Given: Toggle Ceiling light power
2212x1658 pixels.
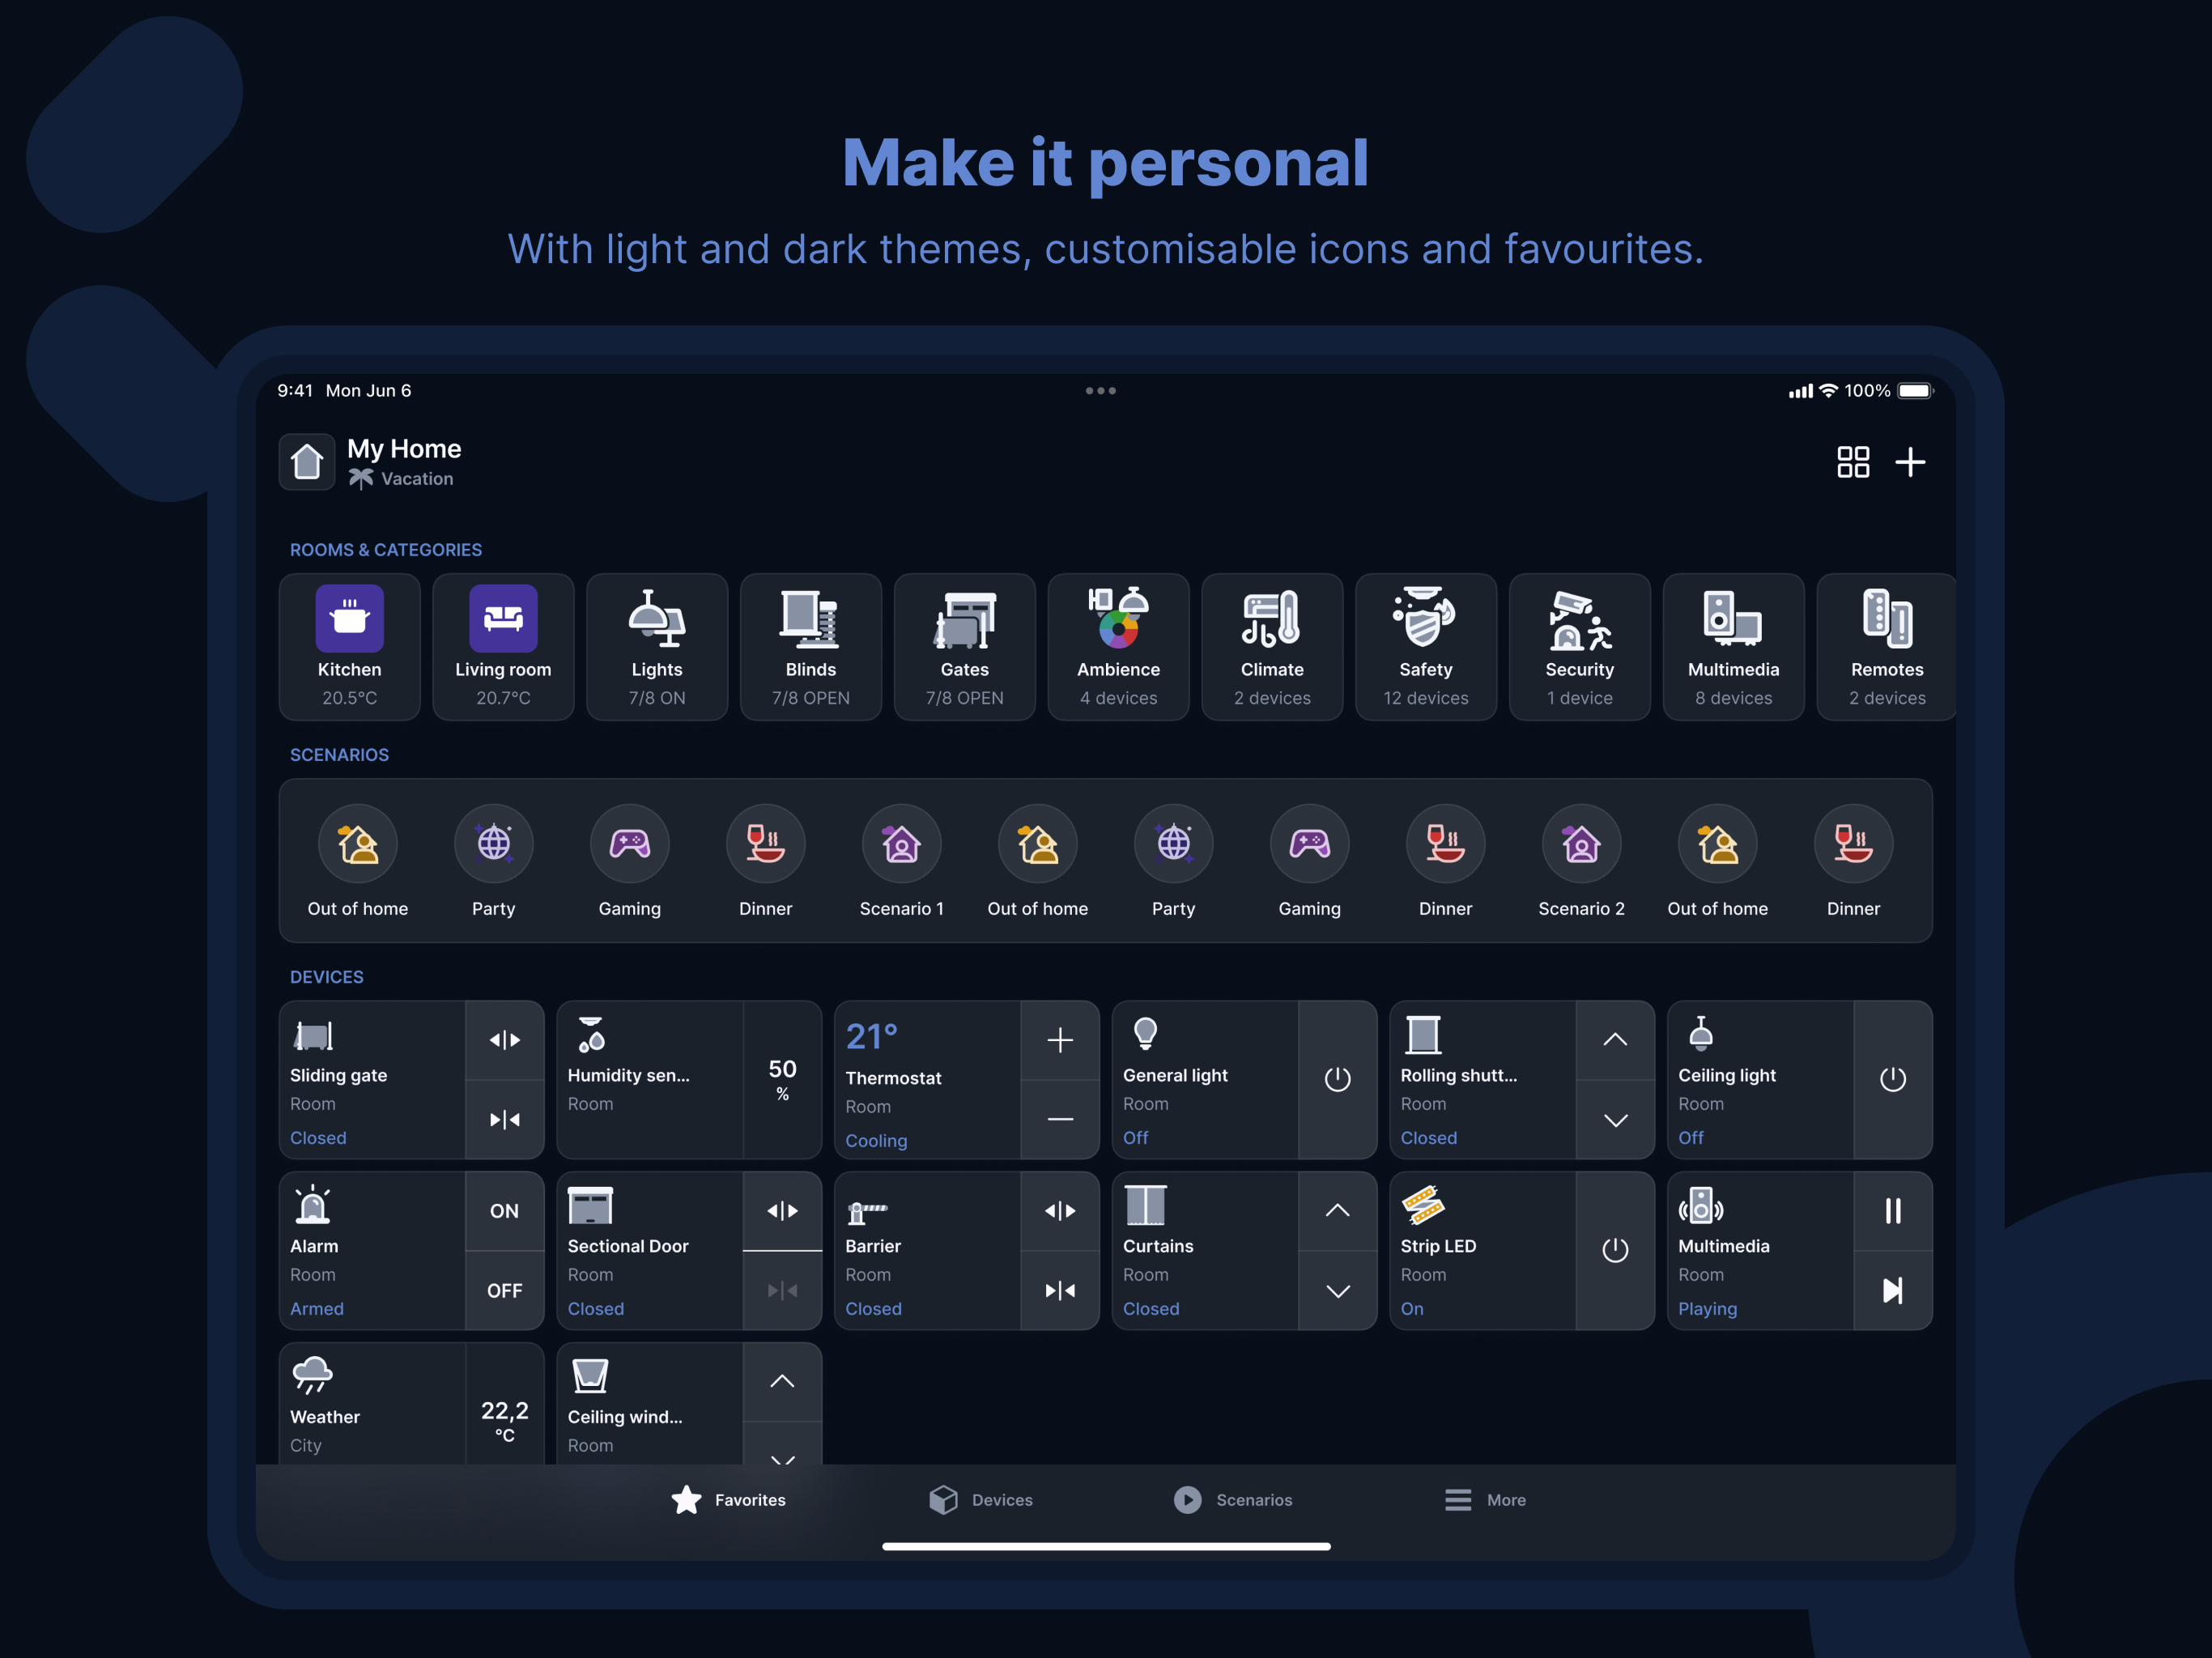Looking at the screenshot, I should tap(1893, 1080).
